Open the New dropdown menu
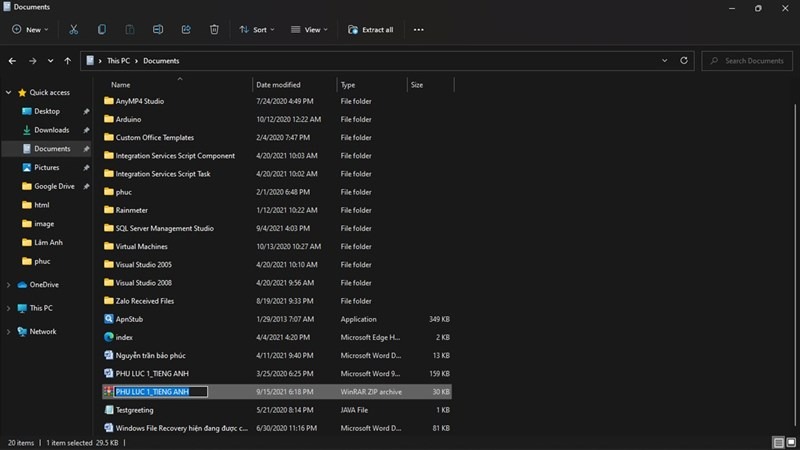The height and width of the screenshot is (450, 800). (30, 30)
